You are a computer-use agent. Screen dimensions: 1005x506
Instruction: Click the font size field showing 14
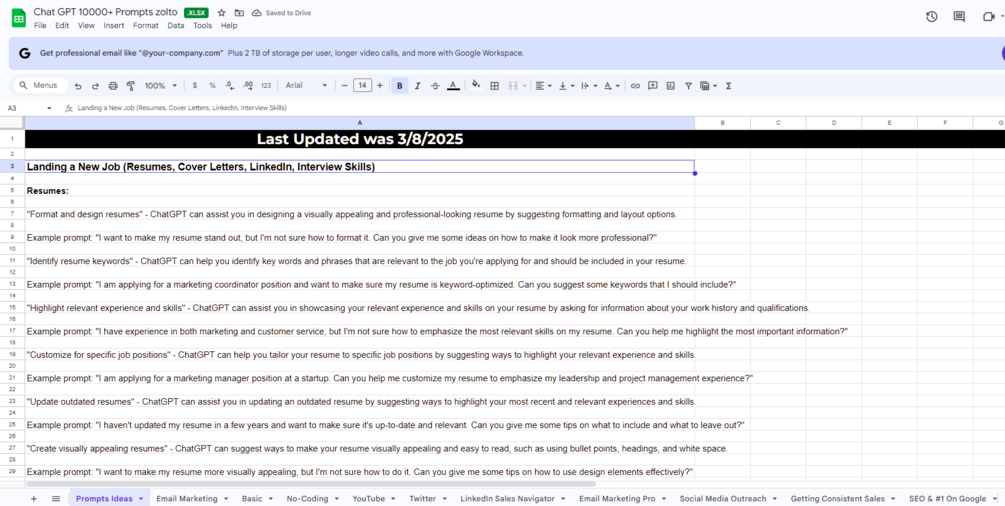click(x=362, y=85)
